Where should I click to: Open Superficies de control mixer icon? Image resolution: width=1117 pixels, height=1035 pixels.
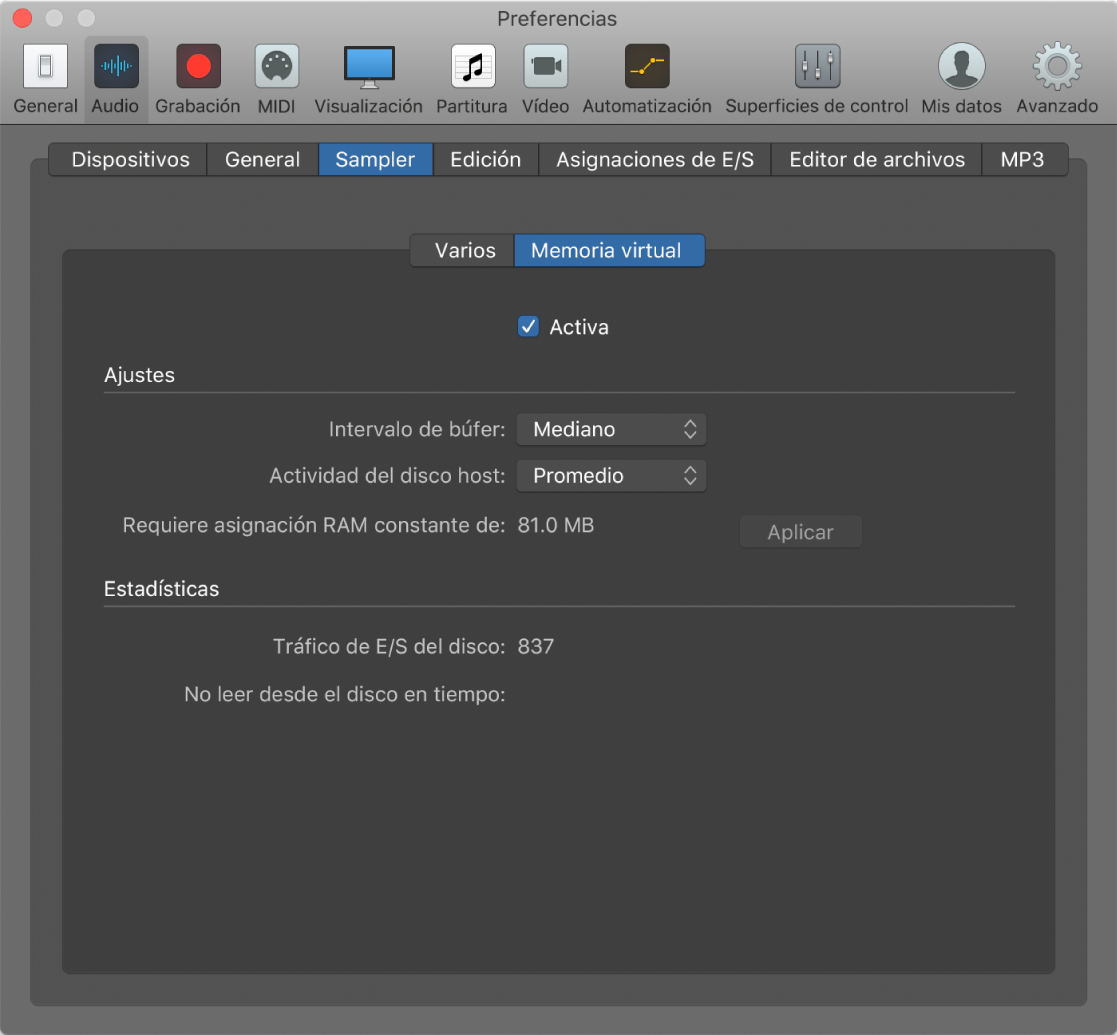pos(817,67)
